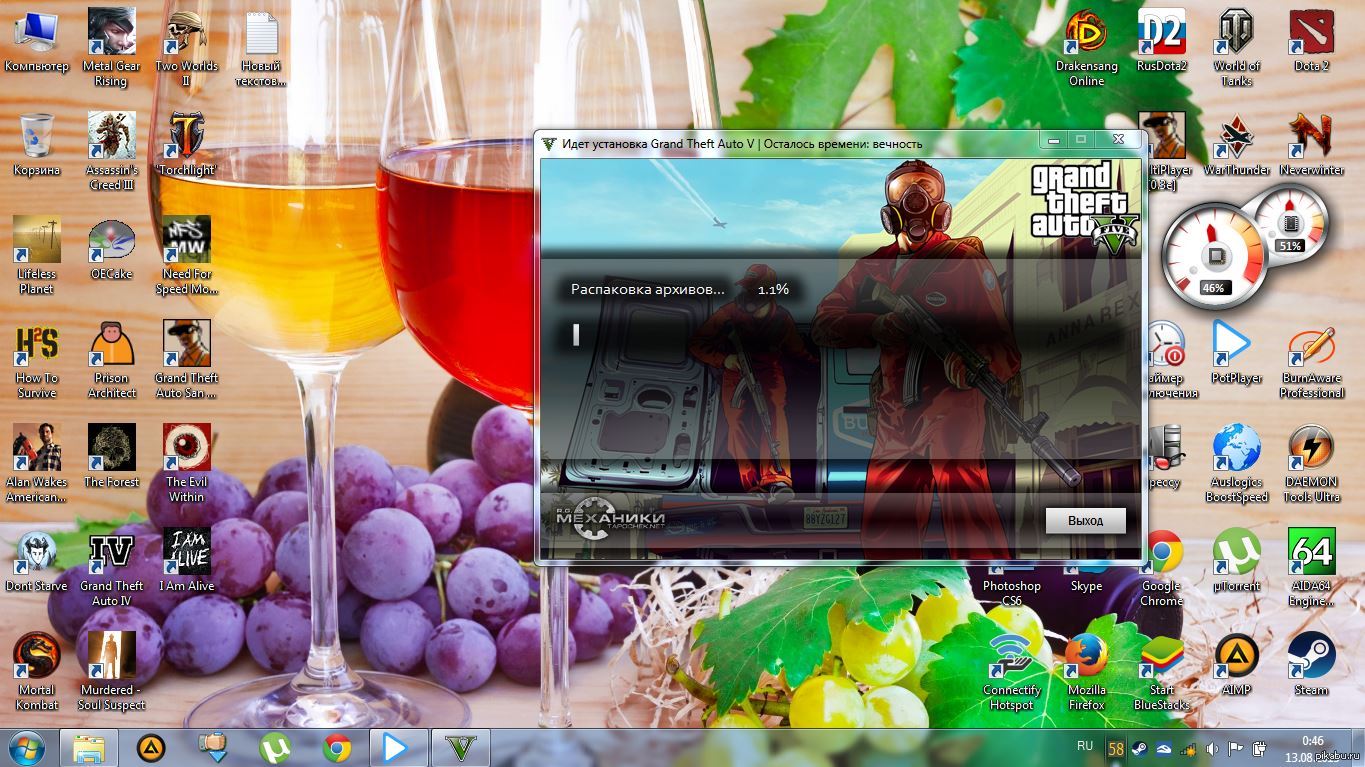Screen dimensions: 1365x767
Task: Open the volume speaker tray icon
Action: [1213, 749]
